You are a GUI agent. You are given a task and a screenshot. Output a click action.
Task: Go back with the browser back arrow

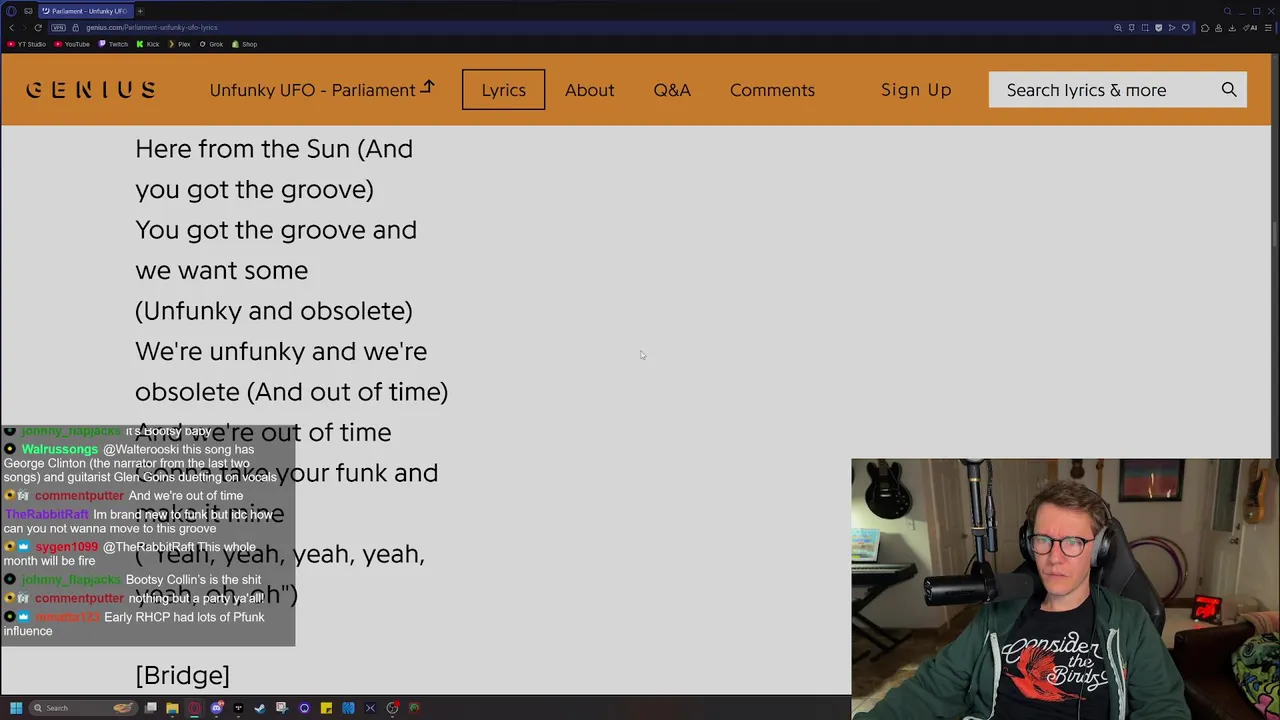(x=11, y=28)
